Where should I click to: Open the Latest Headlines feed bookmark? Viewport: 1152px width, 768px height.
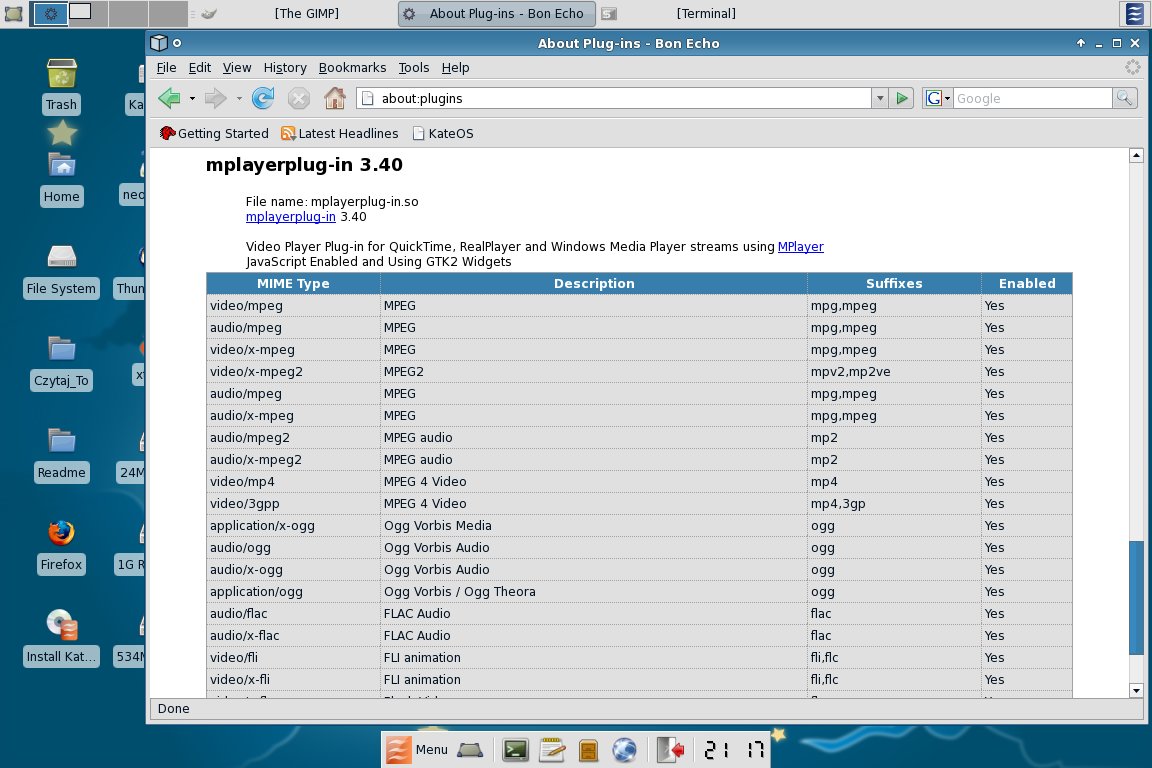pyautogui.click(x=339, y=133)
